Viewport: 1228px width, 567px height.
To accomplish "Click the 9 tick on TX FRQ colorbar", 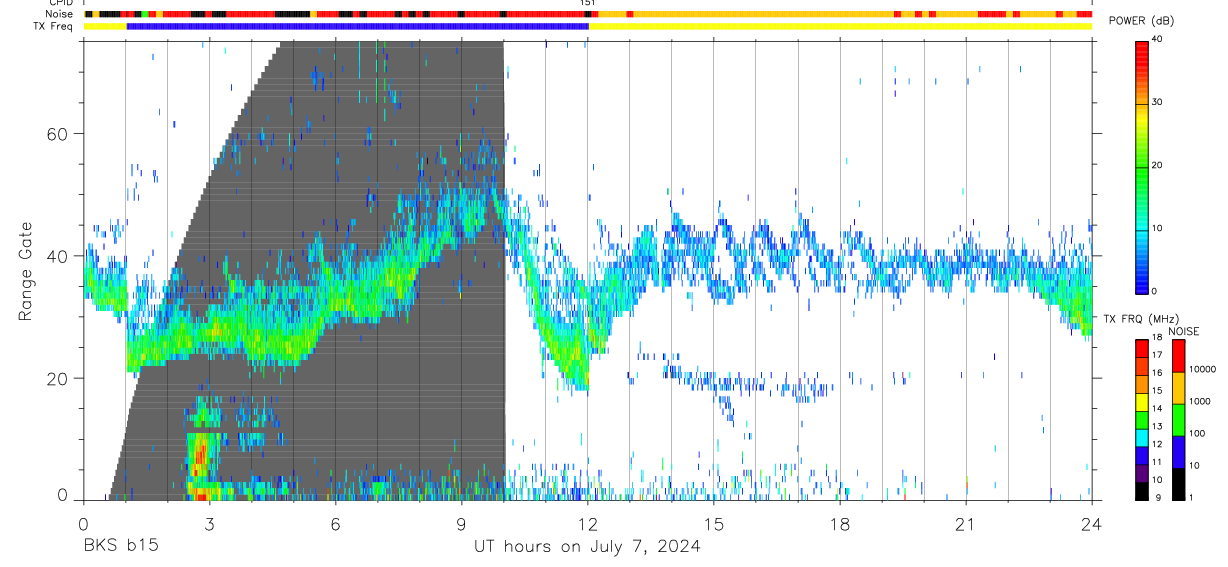I will tap(1157, 497).
